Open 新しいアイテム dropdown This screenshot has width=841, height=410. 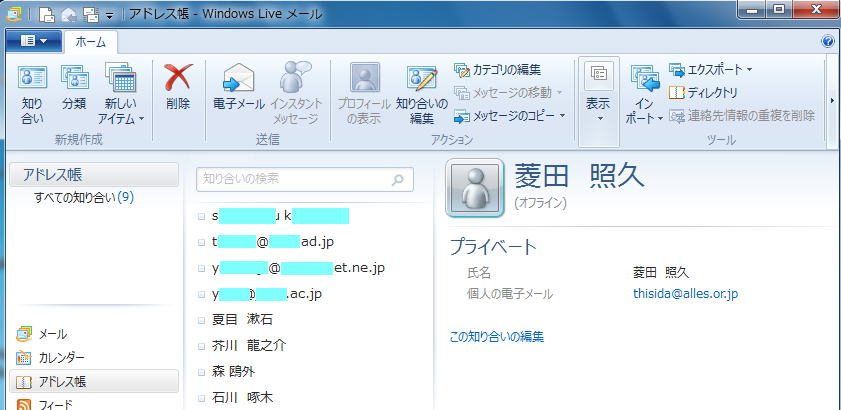click(x=121, y=95)
